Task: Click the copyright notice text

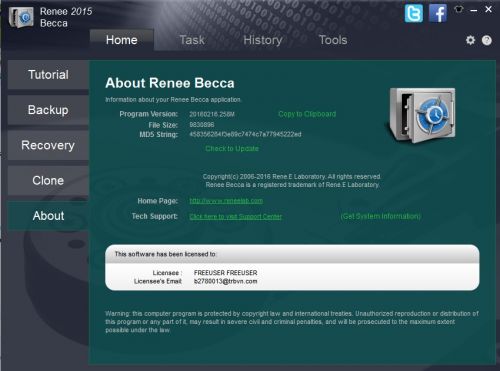Action: click(292, 181)
